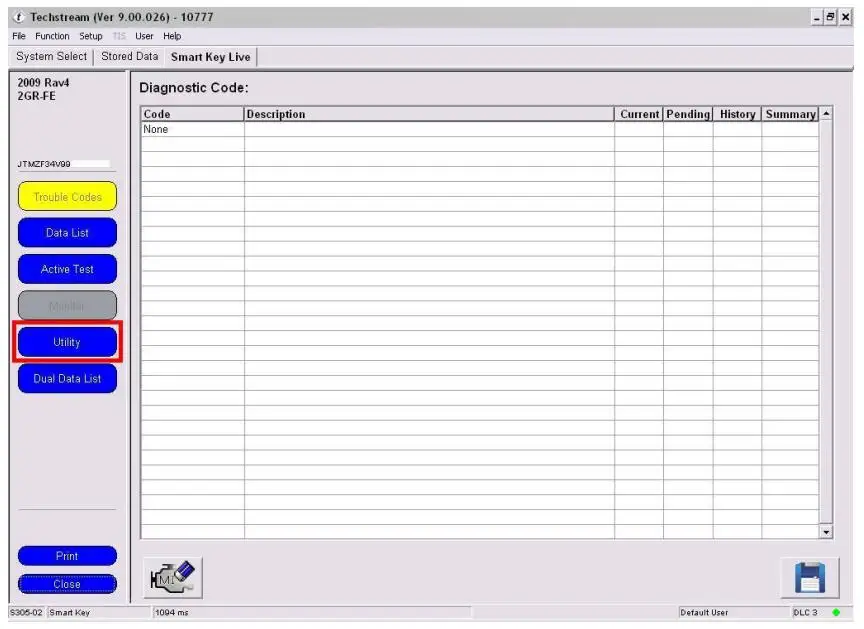Click the Techstream app icon in title bar
Image resolution: width=864 pixels, height=629 pixels.
[19, 17]
